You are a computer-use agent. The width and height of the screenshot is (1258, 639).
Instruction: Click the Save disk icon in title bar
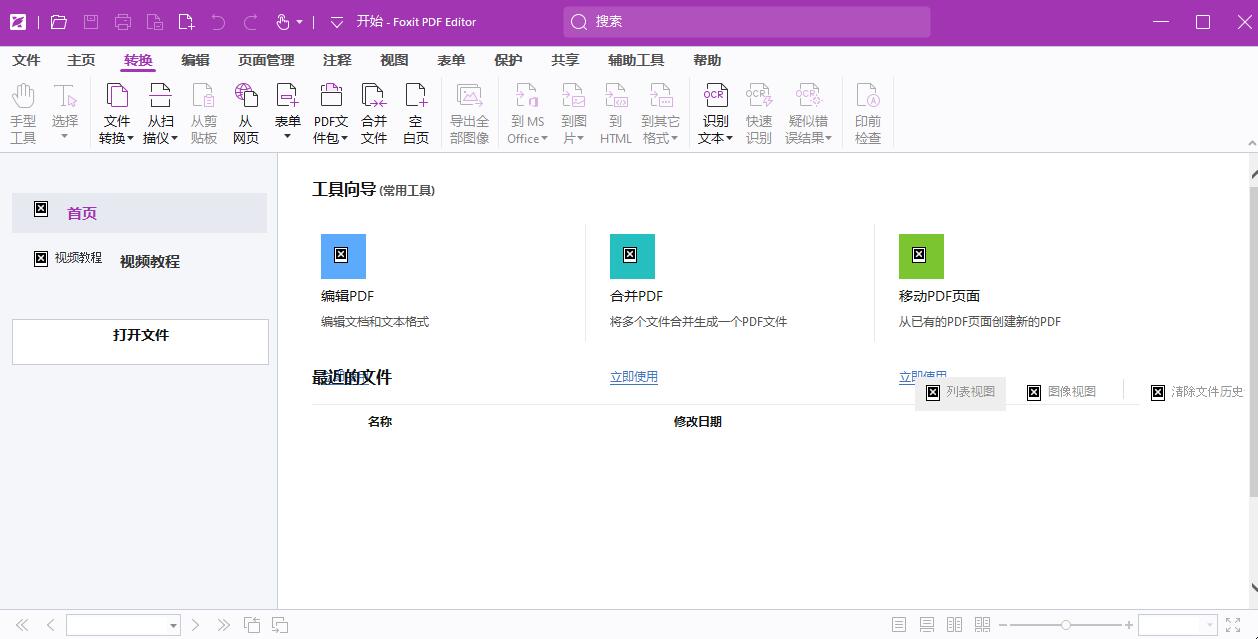(x=91, y=22)
